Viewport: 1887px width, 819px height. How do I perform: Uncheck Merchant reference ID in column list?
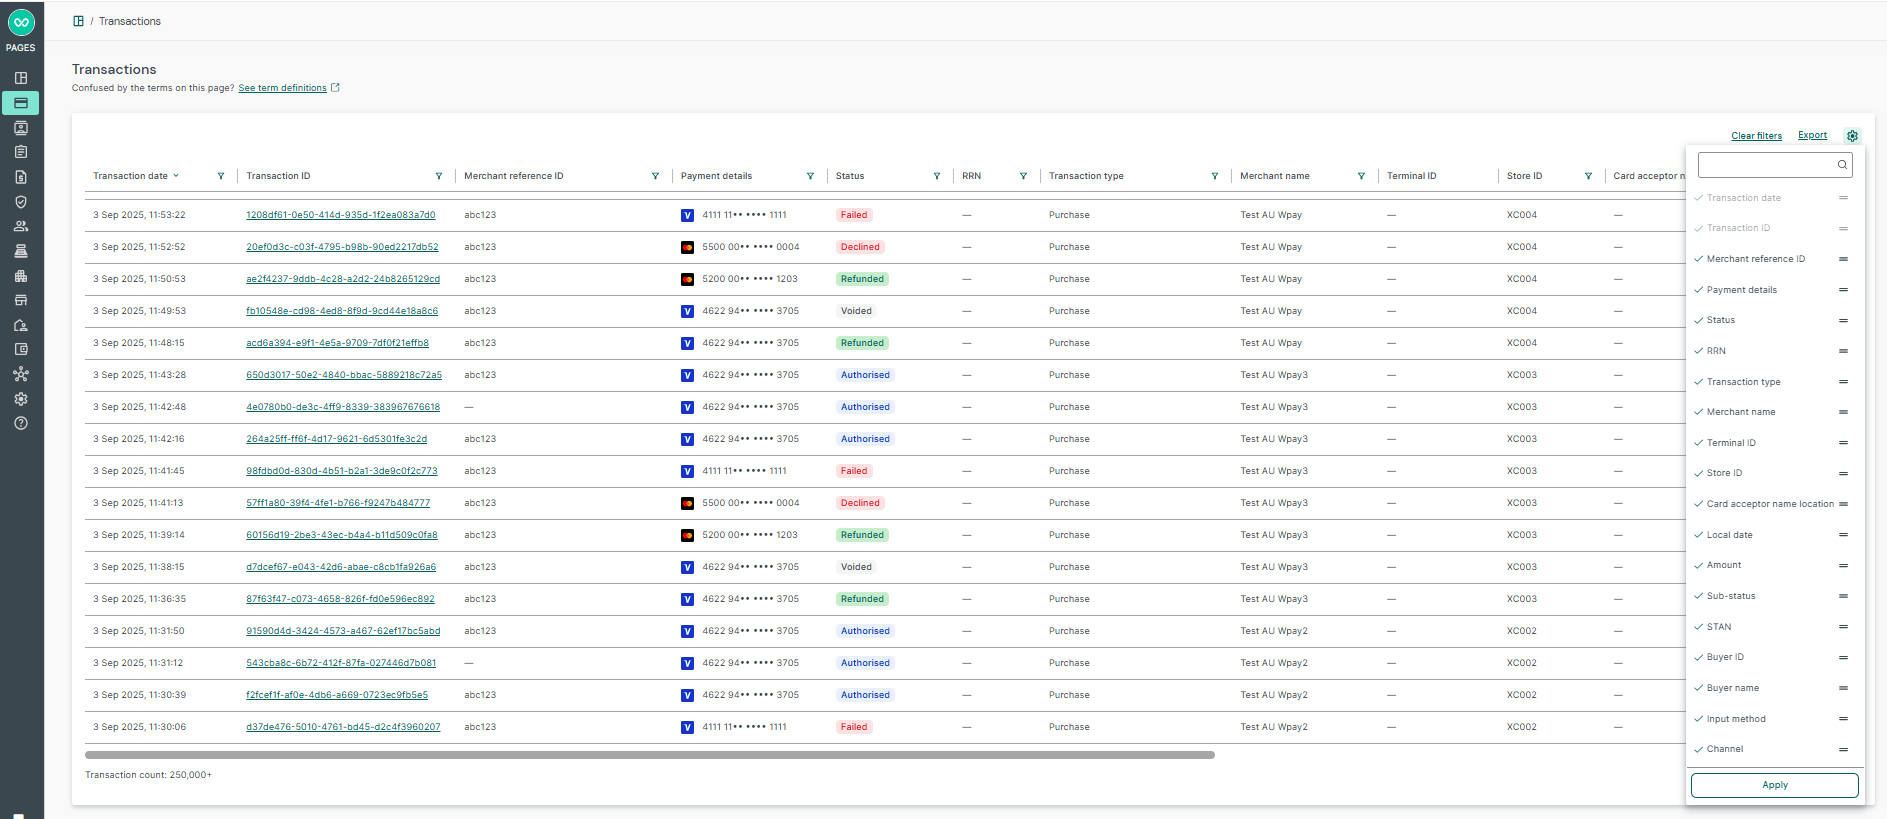coord(1699,259)
